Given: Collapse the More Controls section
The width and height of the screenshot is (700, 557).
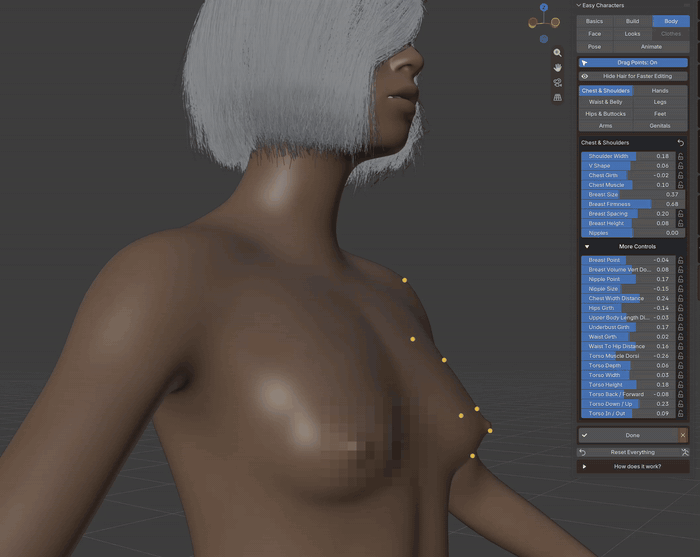Looking at the screenshot, I should coord(633,246).
